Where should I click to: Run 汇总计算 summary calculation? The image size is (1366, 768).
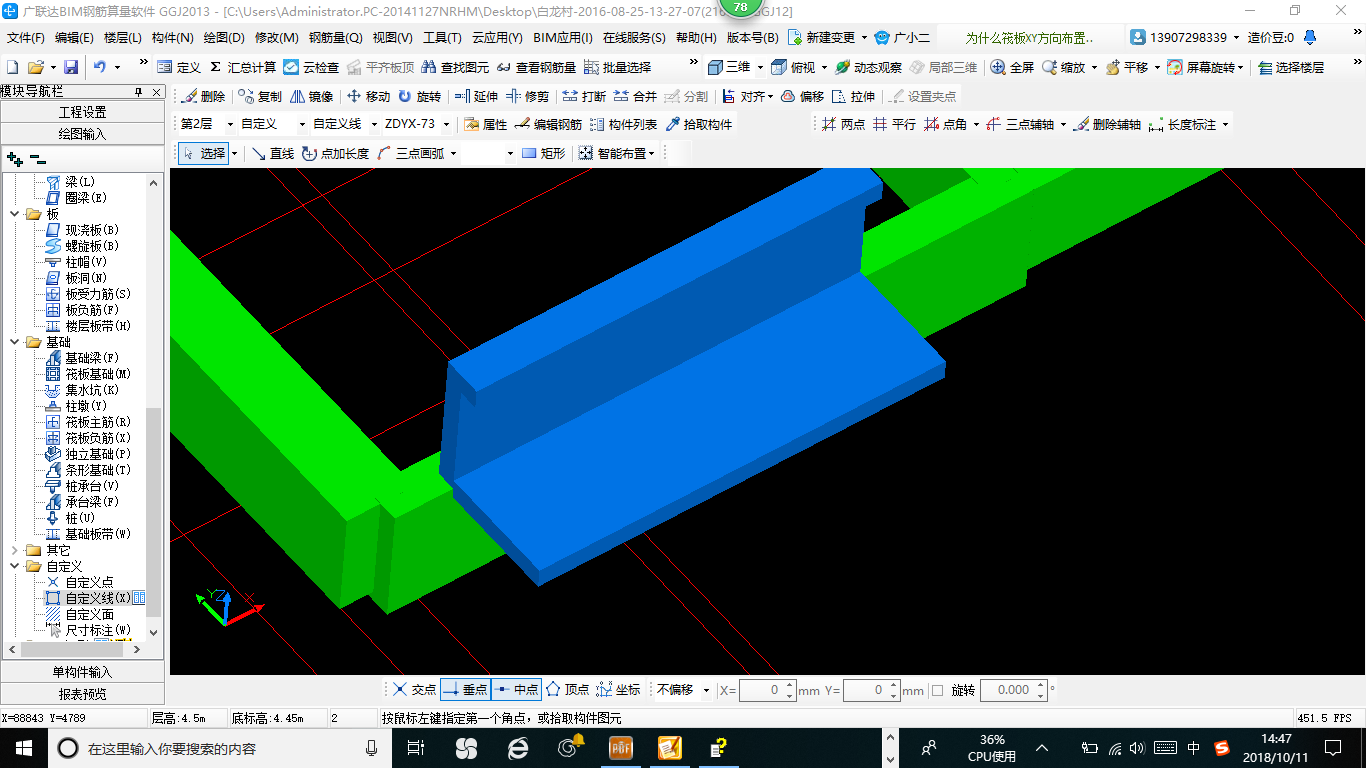tap(242, 67)
